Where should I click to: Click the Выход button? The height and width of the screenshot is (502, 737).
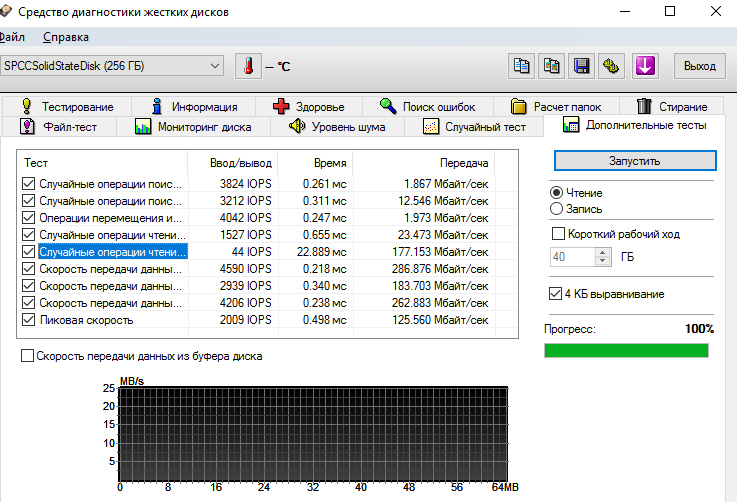click(700, 66)
